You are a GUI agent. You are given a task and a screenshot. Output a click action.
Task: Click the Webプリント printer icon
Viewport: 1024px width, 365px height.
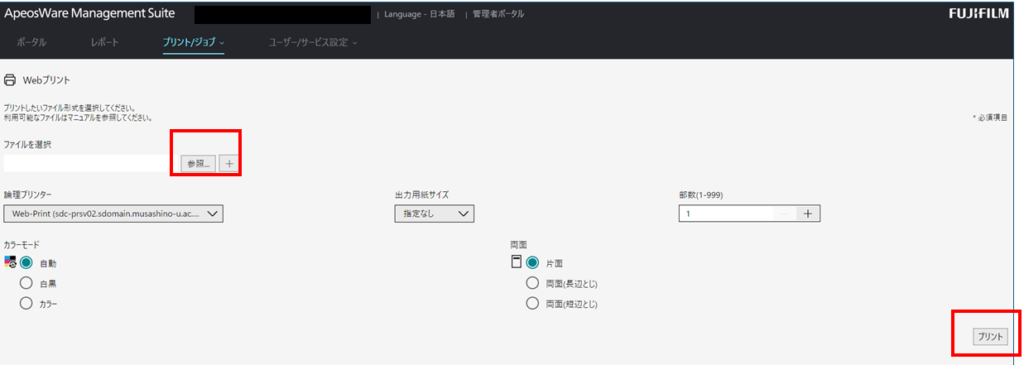(10, 80)
